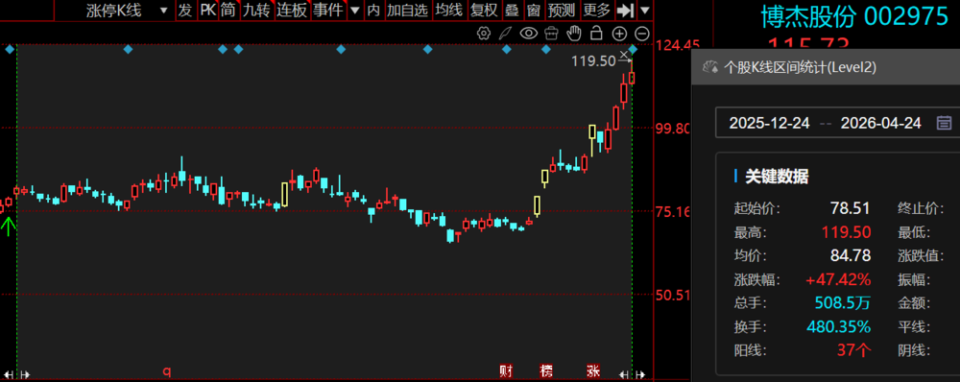Click the 发 toolbar button
Image resolution: width=960 pixels, height=382 pixels.
click(x=186, y=10)
